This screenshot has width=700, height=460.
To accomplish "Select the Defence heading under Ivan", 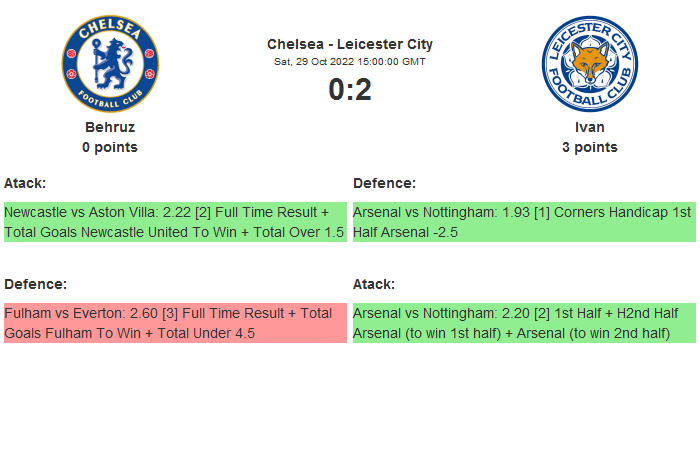I will pyautogui.click(x=384, y=183).
